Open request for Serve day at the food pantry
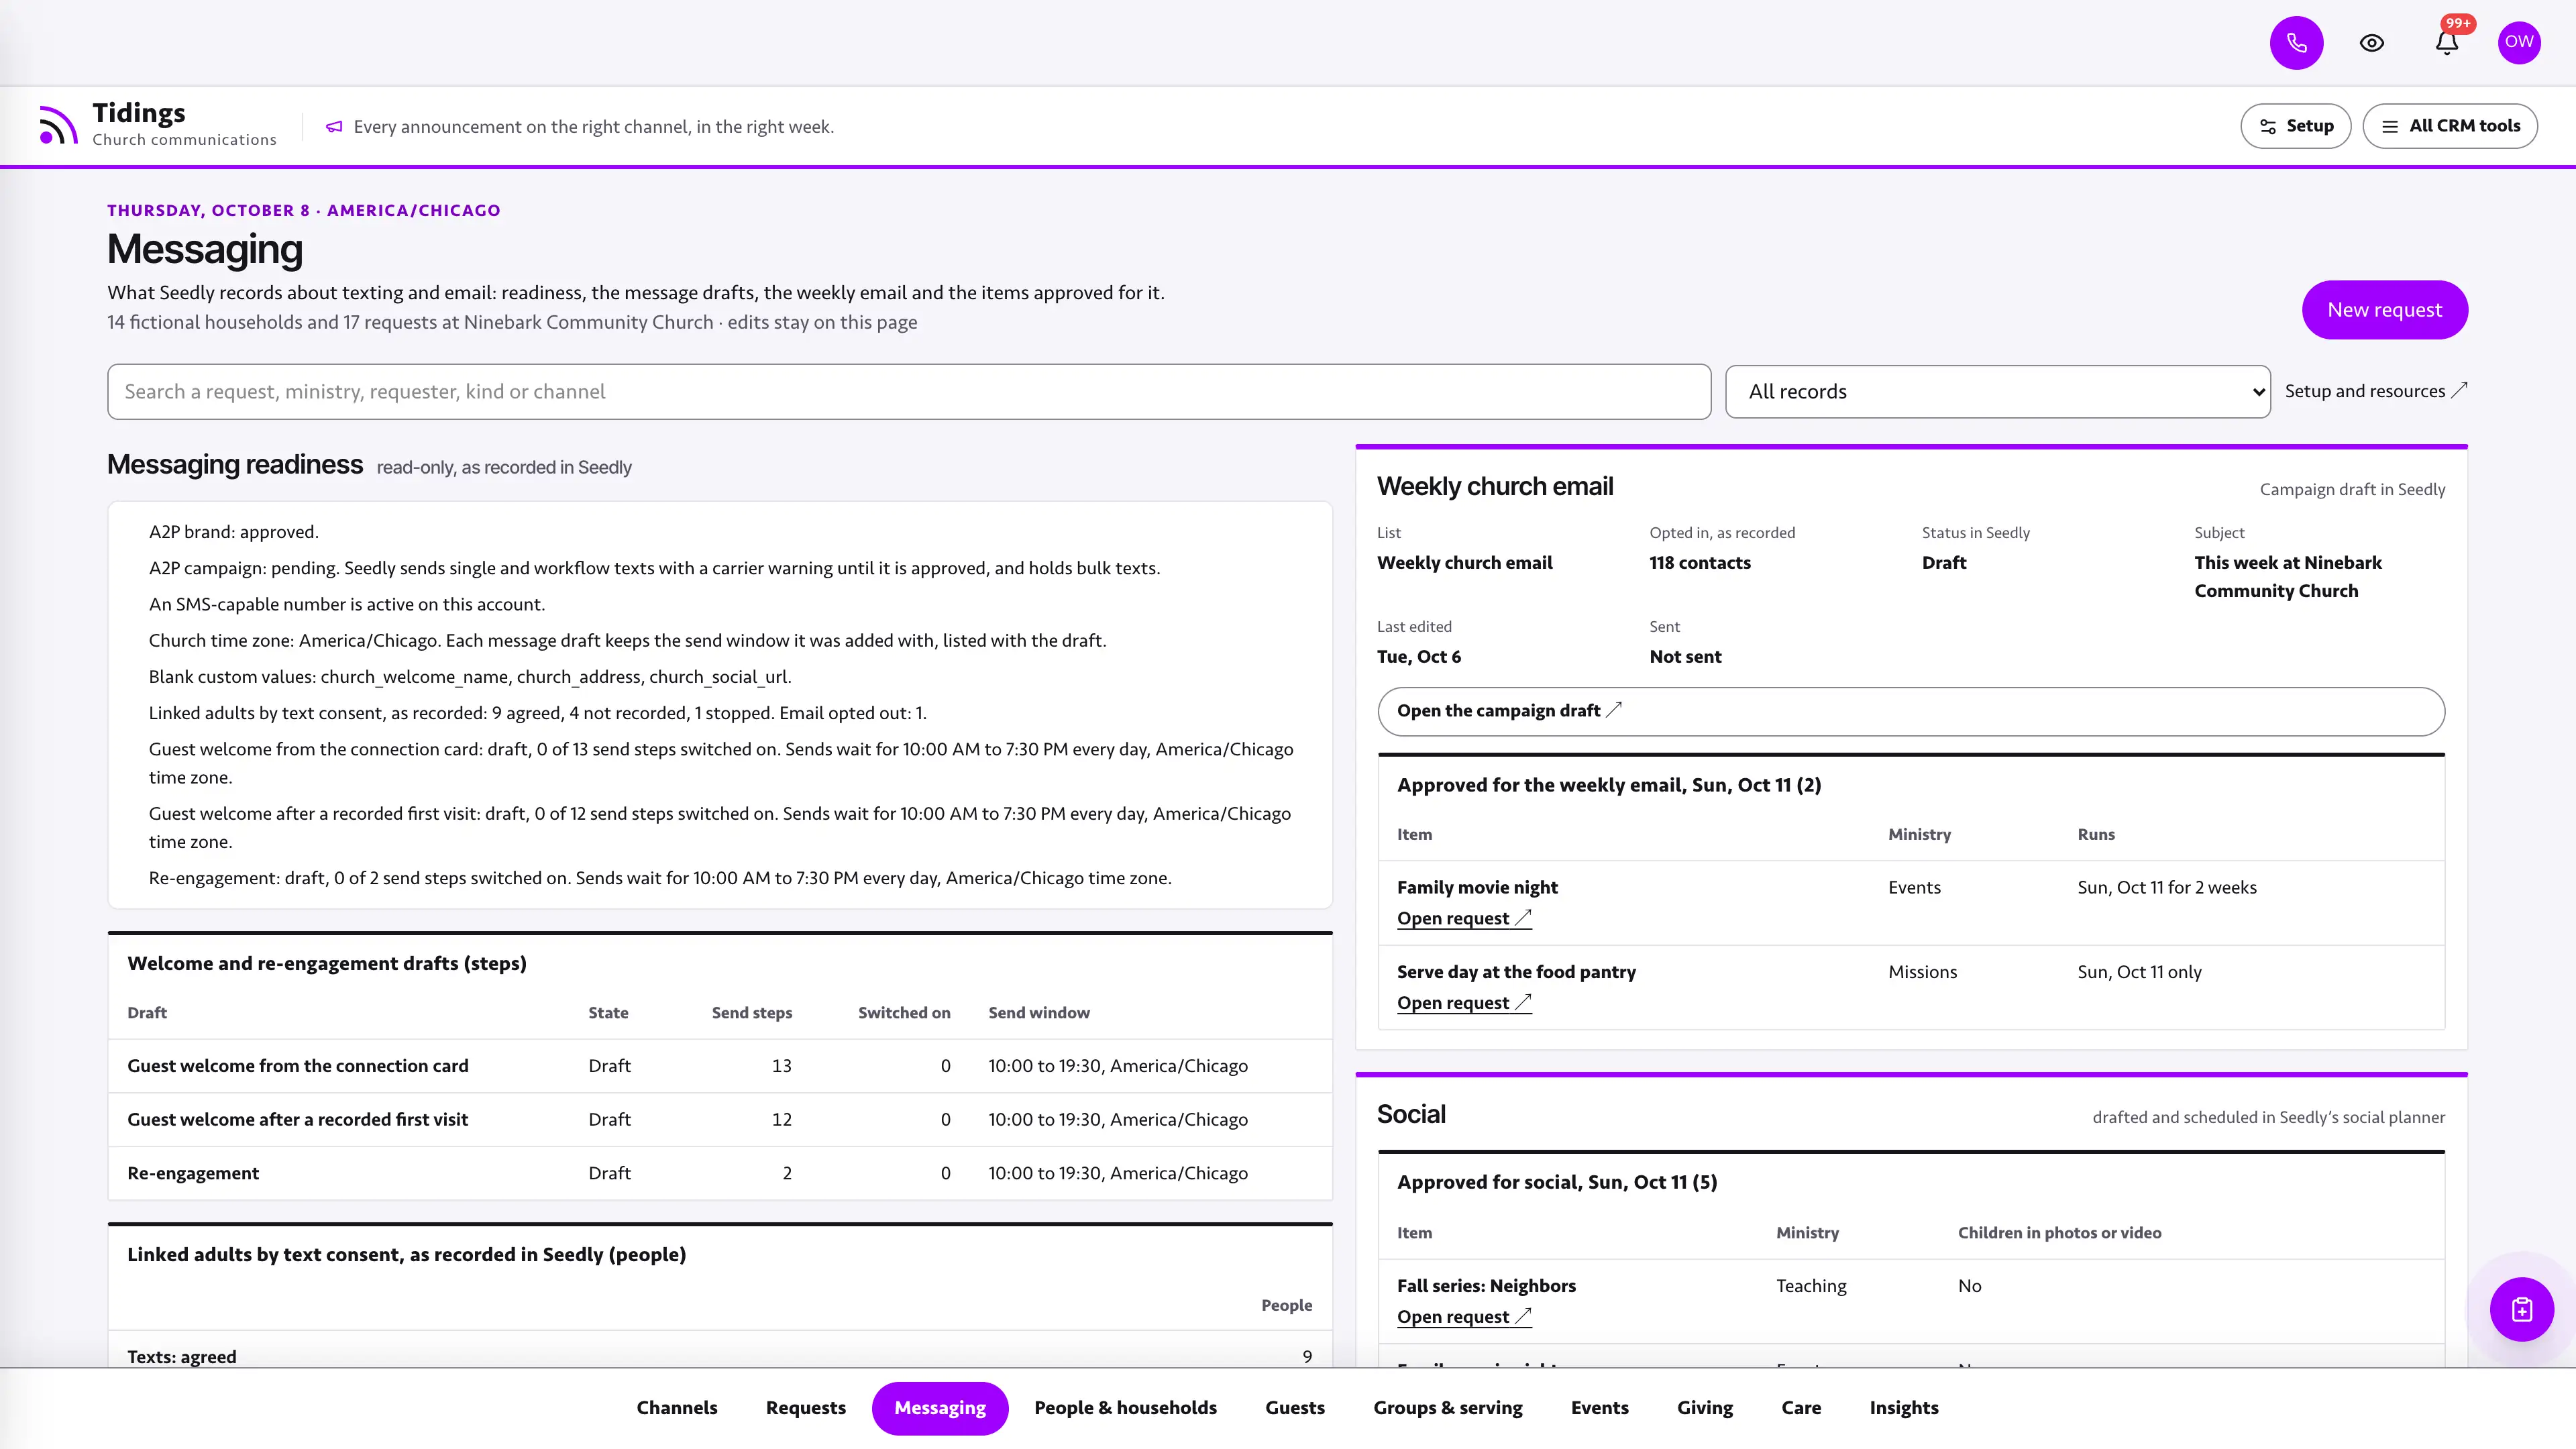The height and width of the screenshot is (1449, 2576). pyautogui.click(x=1463, y=1003)
